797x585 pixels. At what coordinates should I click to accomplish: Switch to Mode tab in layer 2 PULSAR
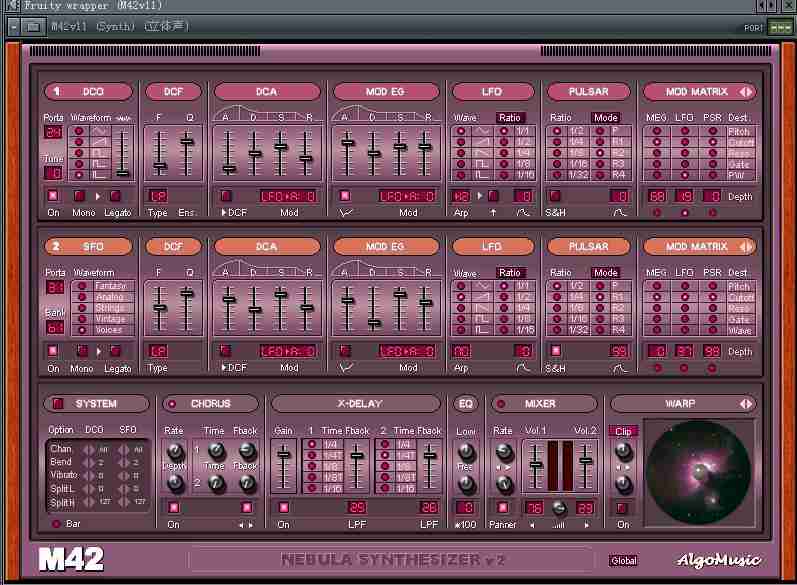pyautogui.click(x=606, y=273)
